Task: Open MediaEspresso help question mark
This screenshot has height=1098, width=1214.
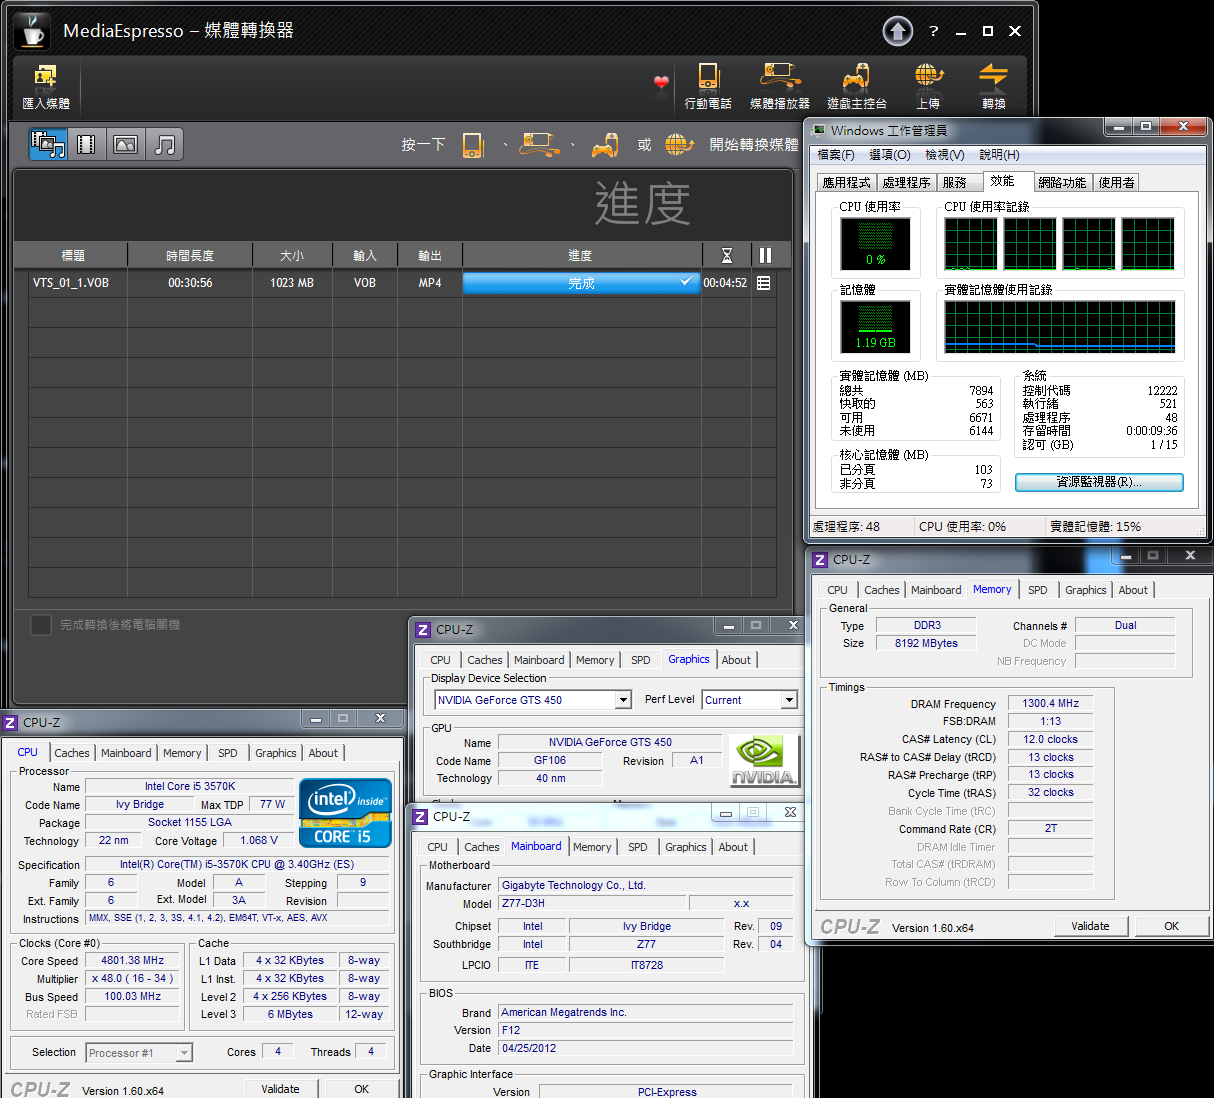Action: (934, 31)
